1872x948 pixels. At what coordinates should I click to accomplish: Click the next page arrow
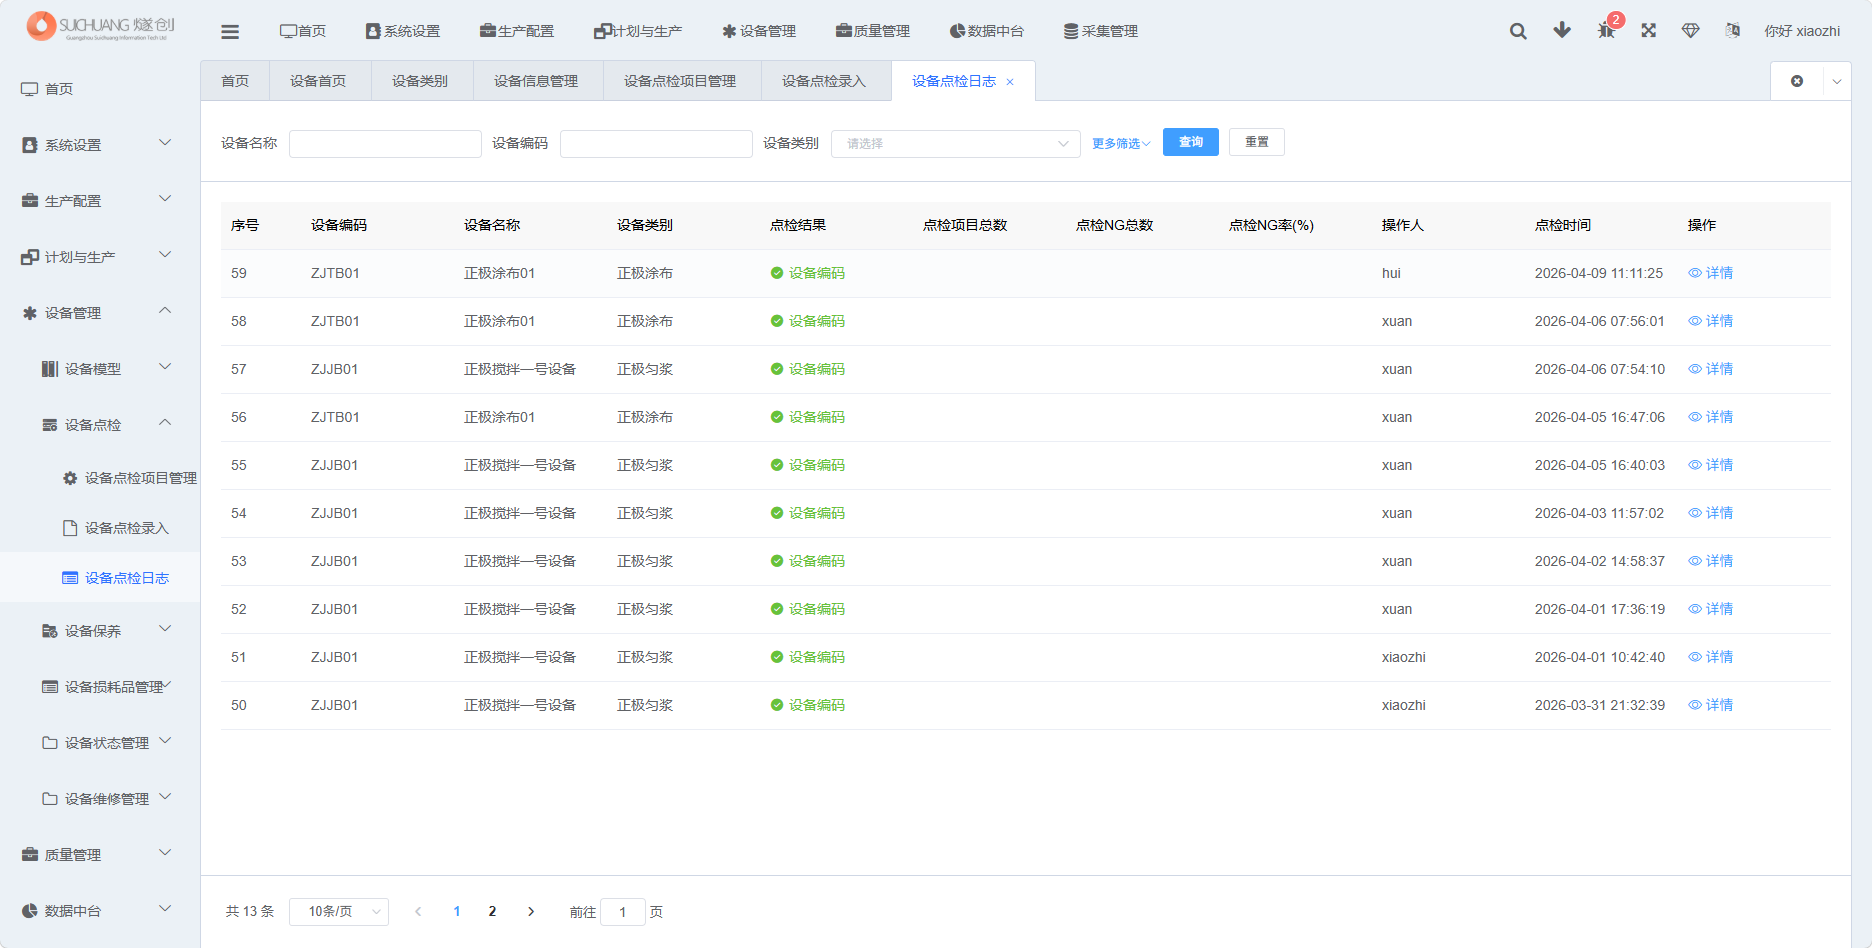pos(531,912)
